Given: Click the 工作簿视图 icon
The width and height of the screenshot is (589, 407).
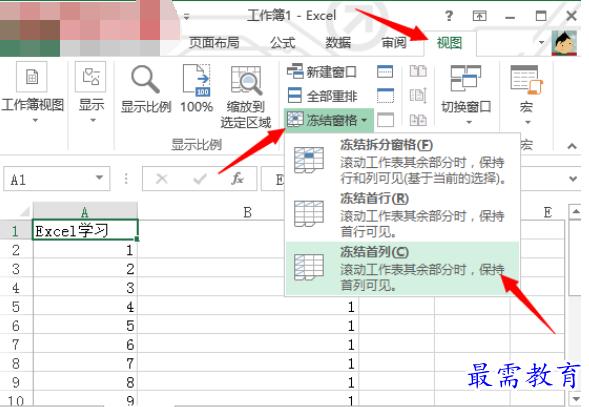Looking at the screenshot, I should click(x=32, y=77).
